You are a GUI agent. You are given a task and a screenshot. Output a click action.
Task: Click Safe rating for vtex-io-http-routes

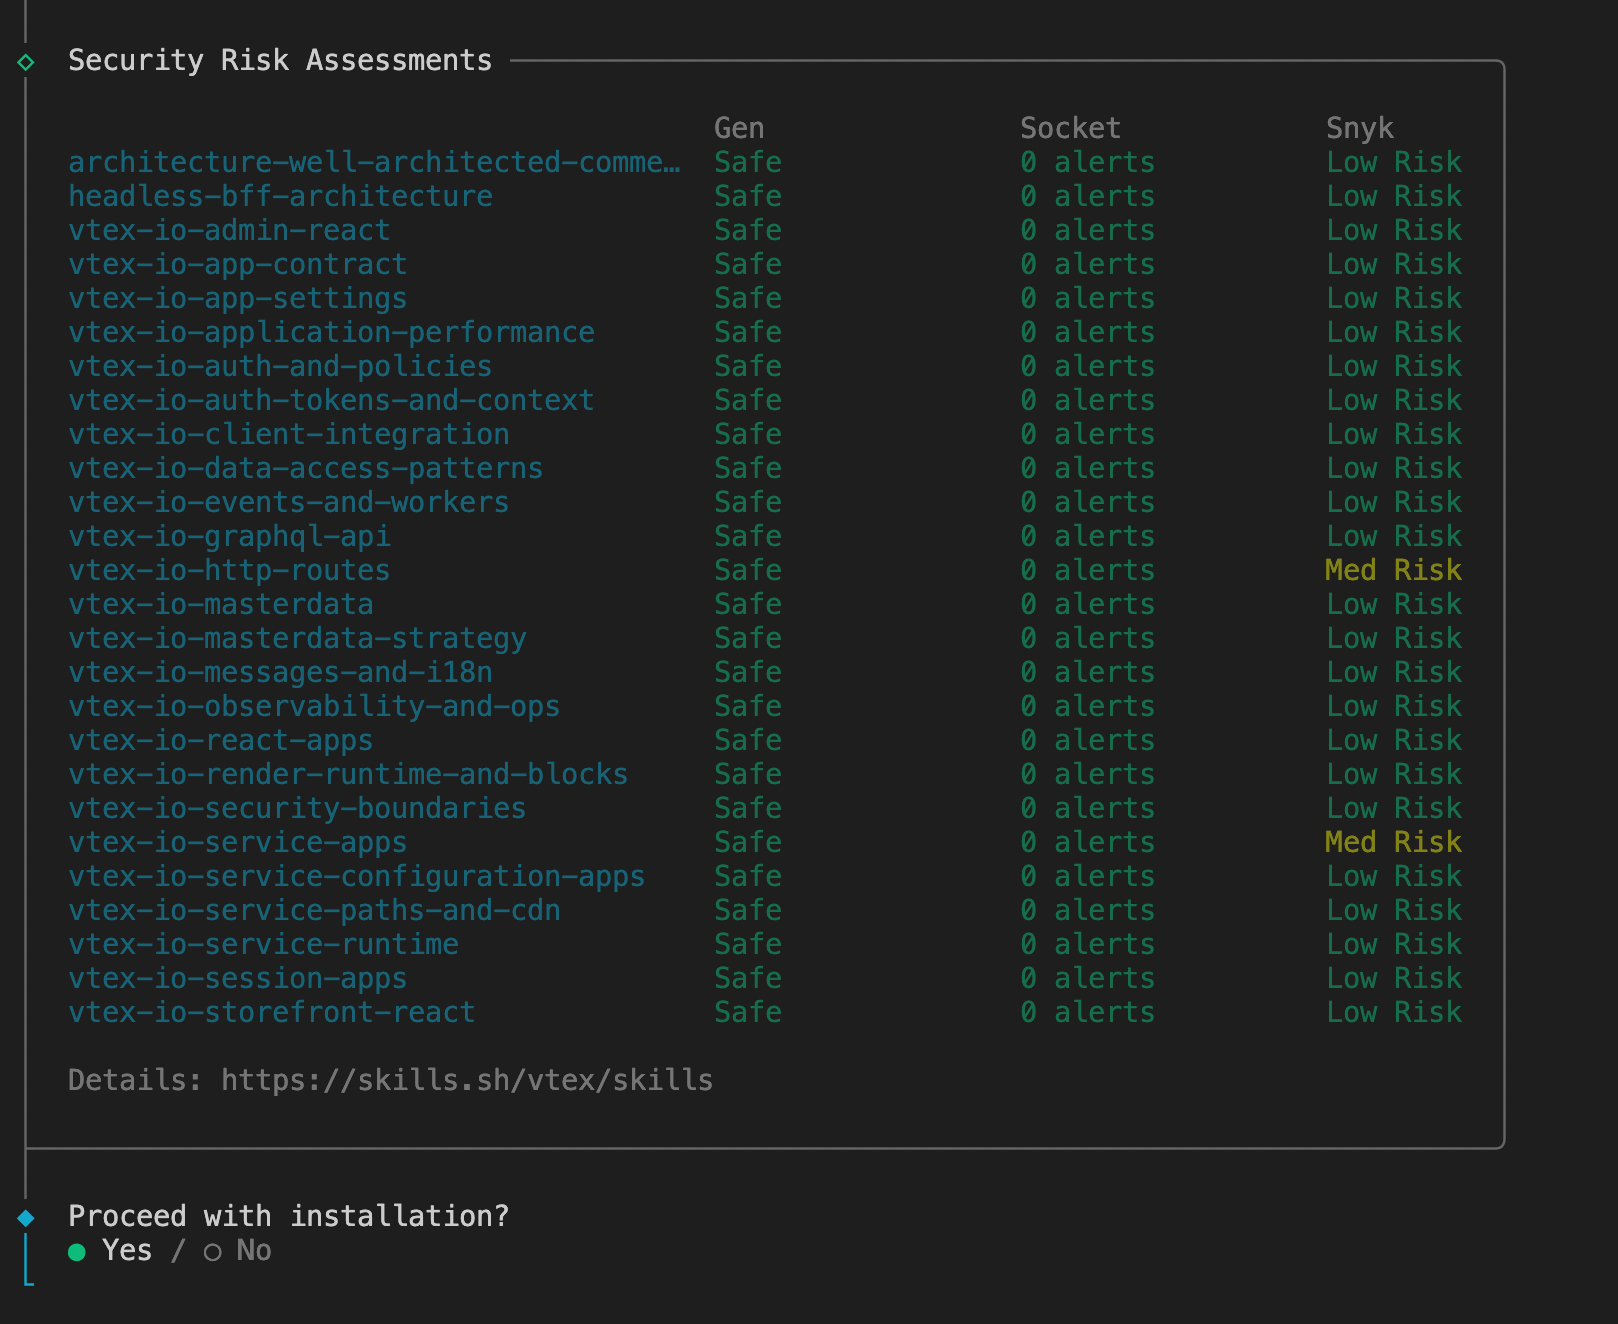click(748, 570)
